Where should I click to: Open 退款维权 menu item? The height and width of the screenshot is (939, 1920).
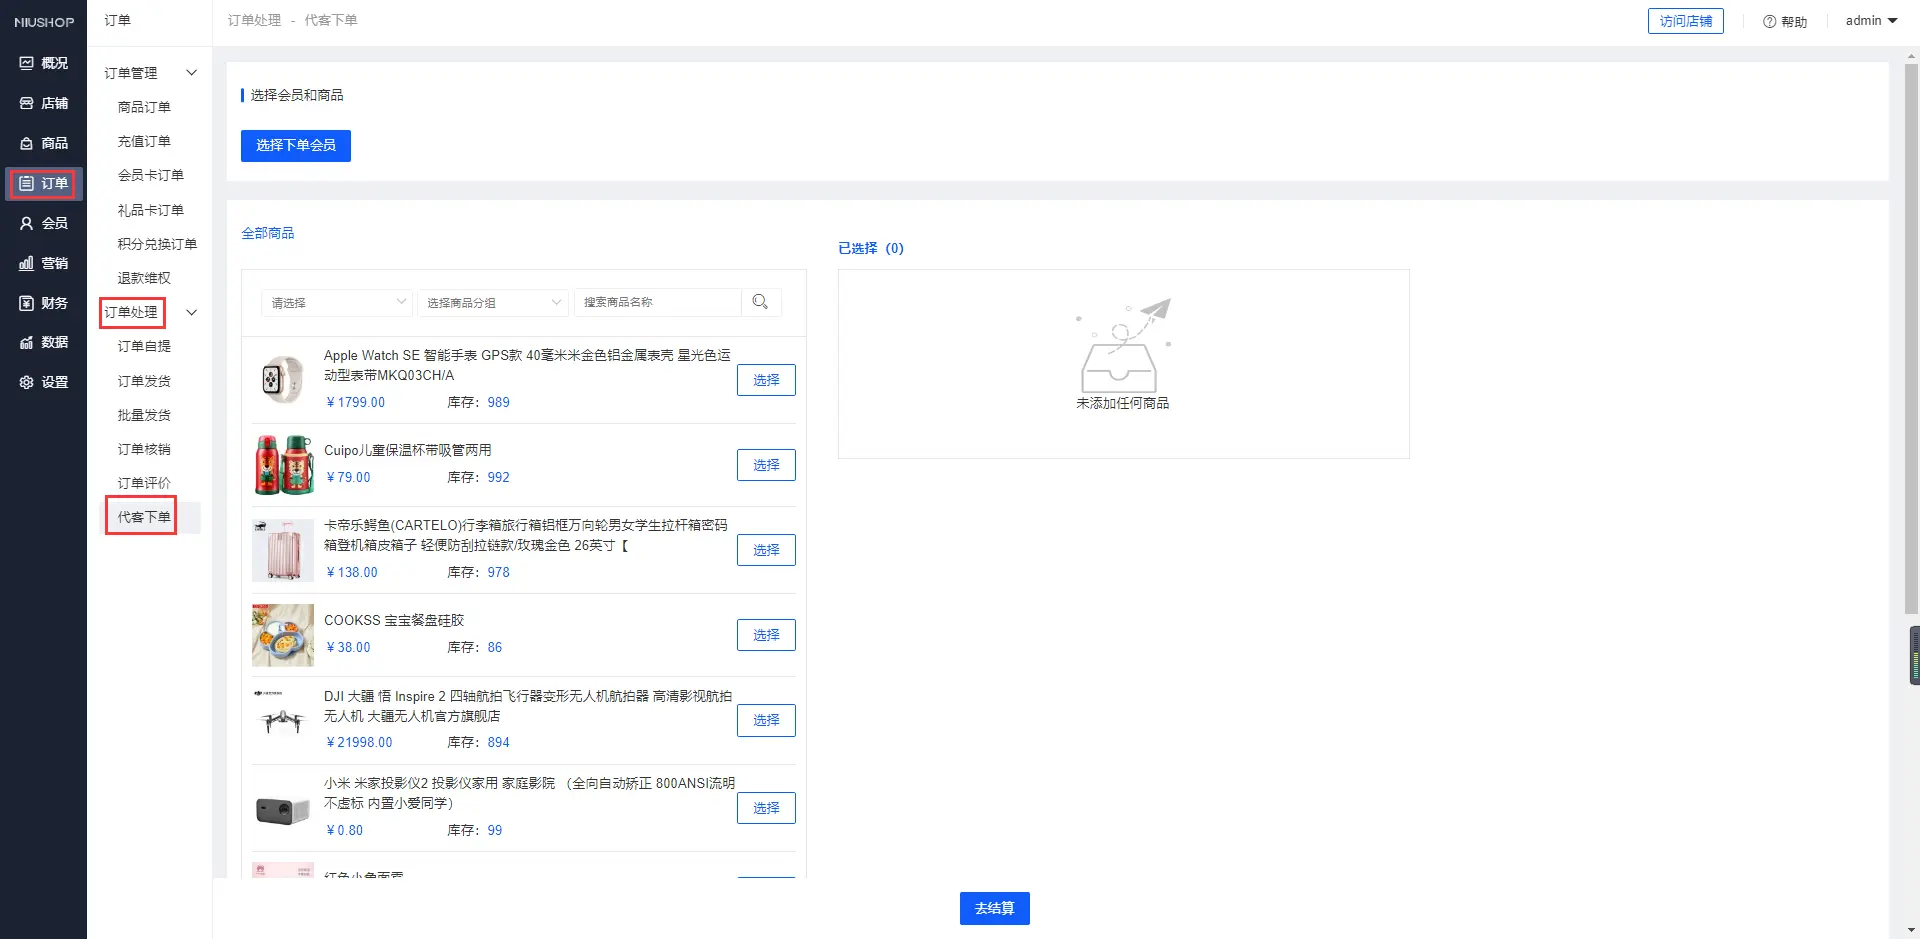point(144,278)
